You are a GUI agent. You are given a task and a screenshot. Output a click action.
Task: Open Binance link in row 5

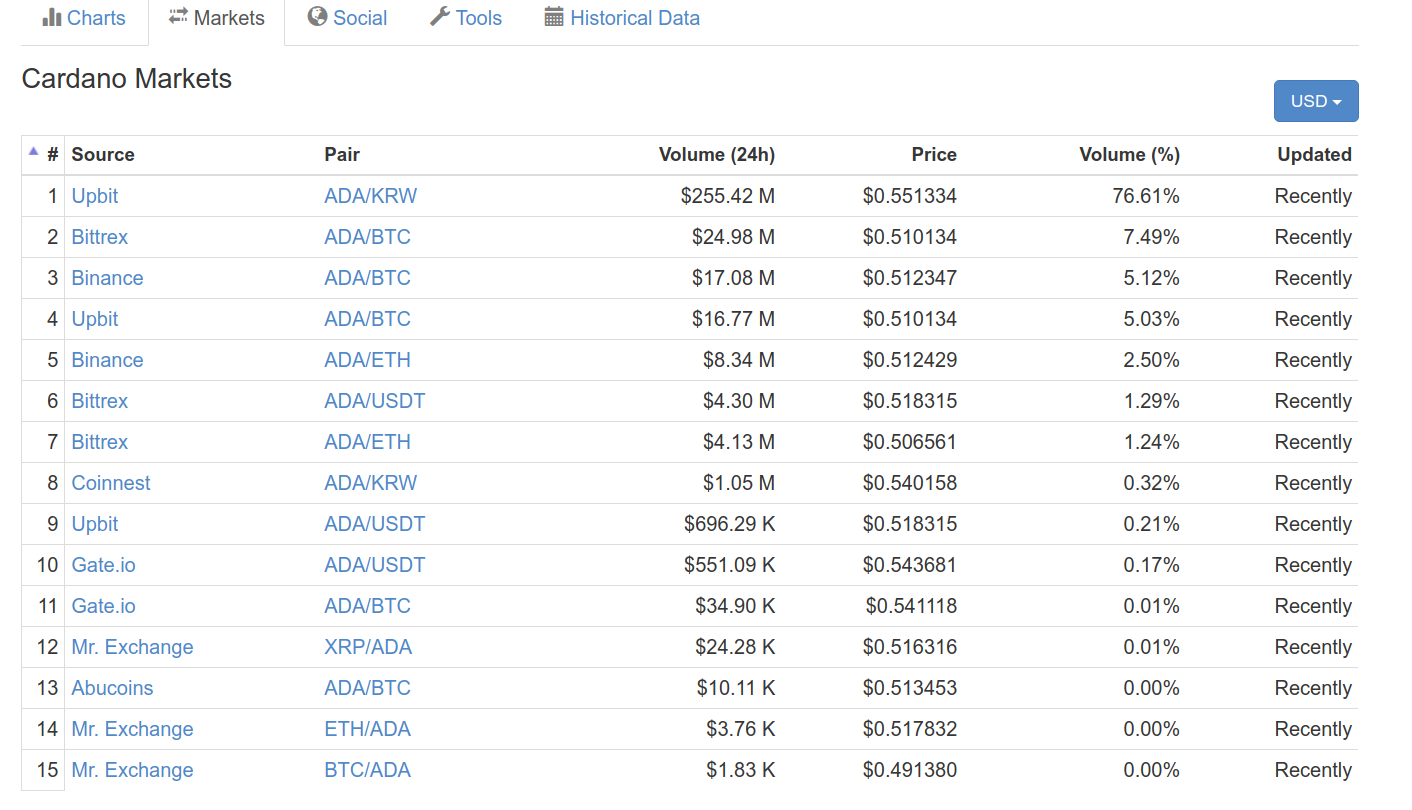107,360
